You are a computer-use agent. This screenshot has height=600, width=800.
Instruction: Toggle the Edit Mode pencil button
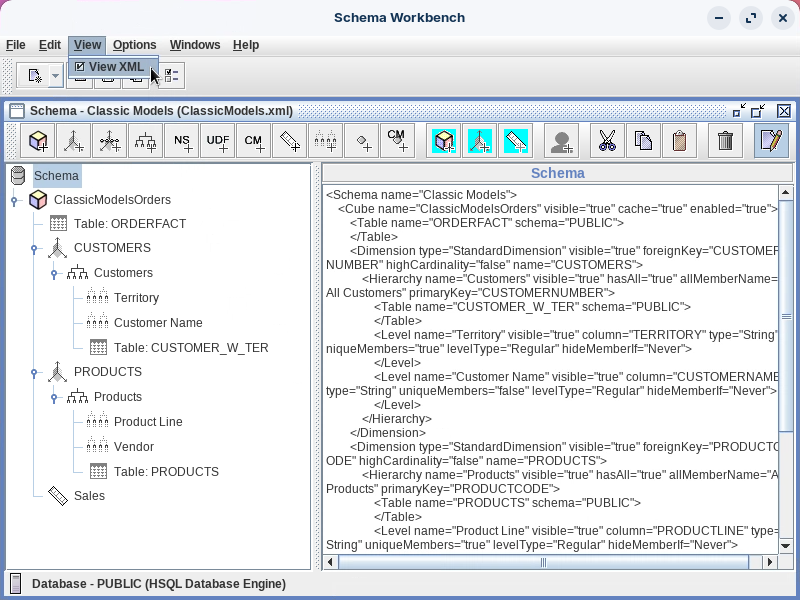tap(770, 141)
